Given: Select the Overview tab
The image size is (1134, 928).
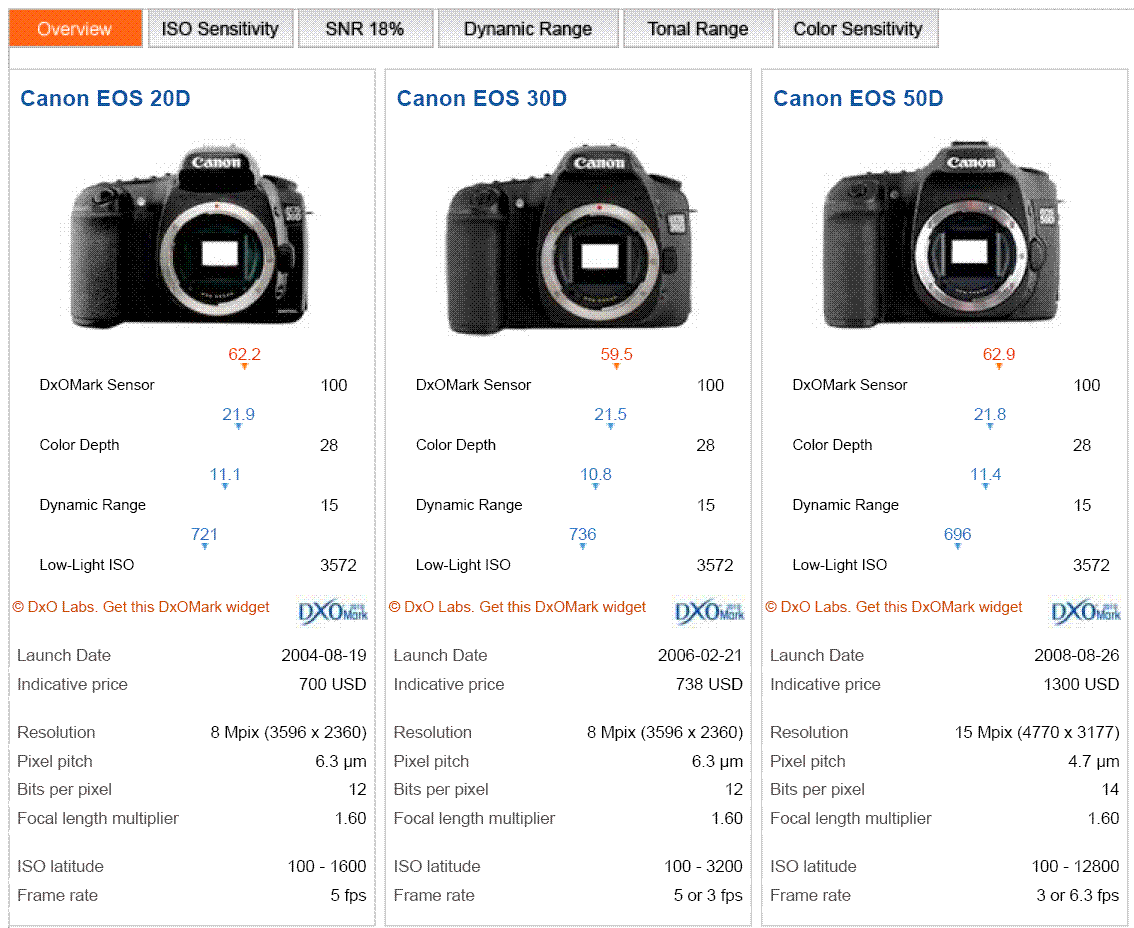Looking at the screenshot, I should click(x=75, y=29).
